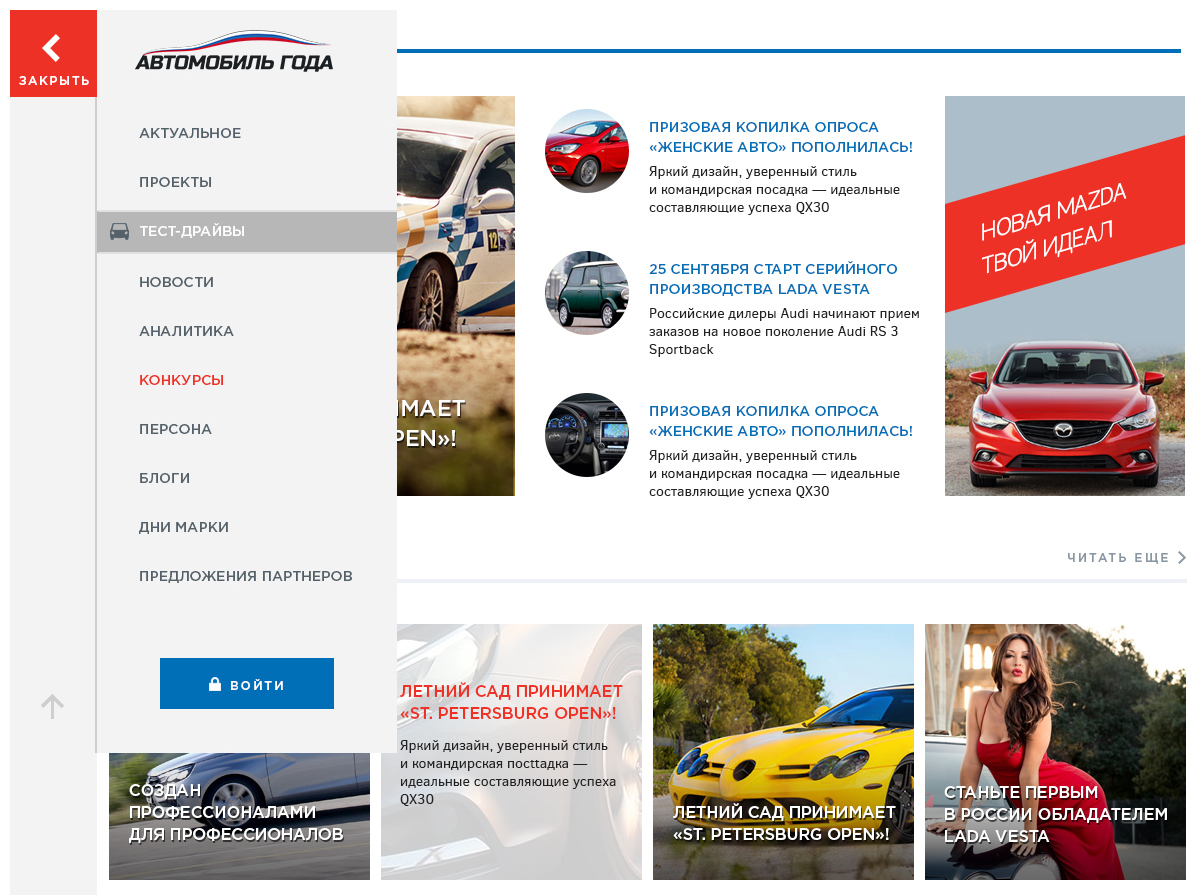The height and width of the screenshot is (895, 1200).
Task: Click the red car round thumbnail
Action: (x=587, y=151)
